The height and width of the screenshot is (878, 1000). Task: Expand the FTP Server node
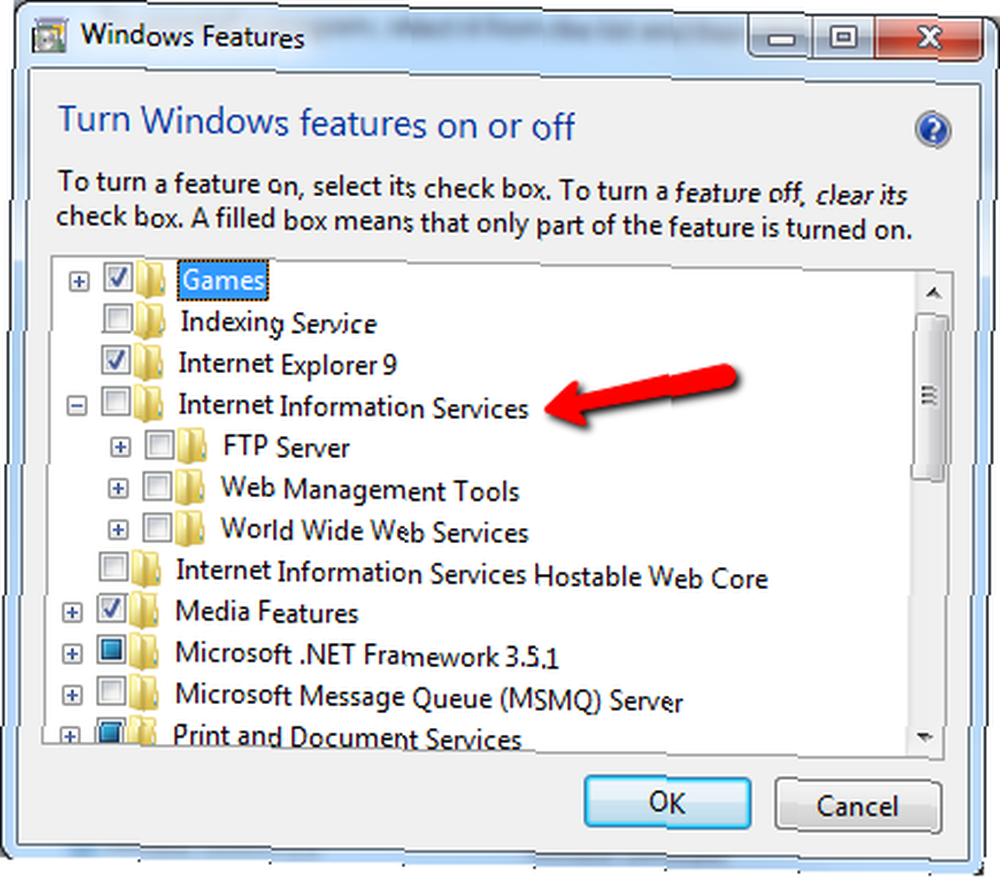tap(120, 447)
